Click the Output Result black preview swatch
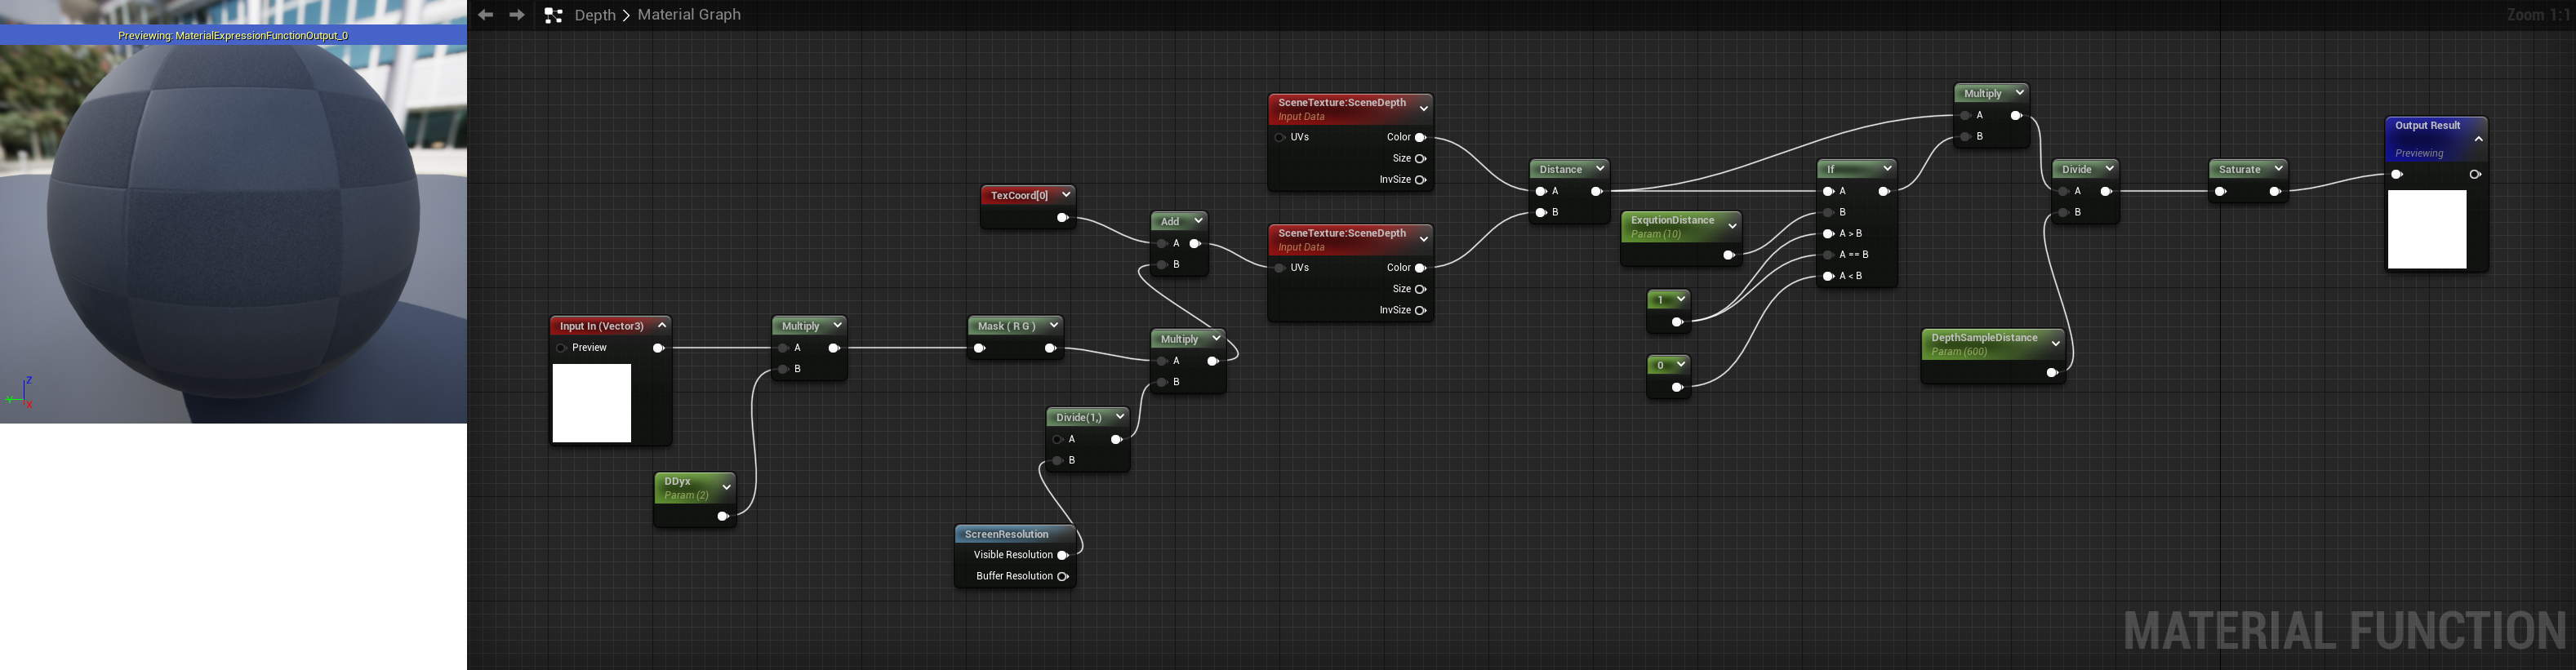2576x670 pixels. [x=2426, y=229]
